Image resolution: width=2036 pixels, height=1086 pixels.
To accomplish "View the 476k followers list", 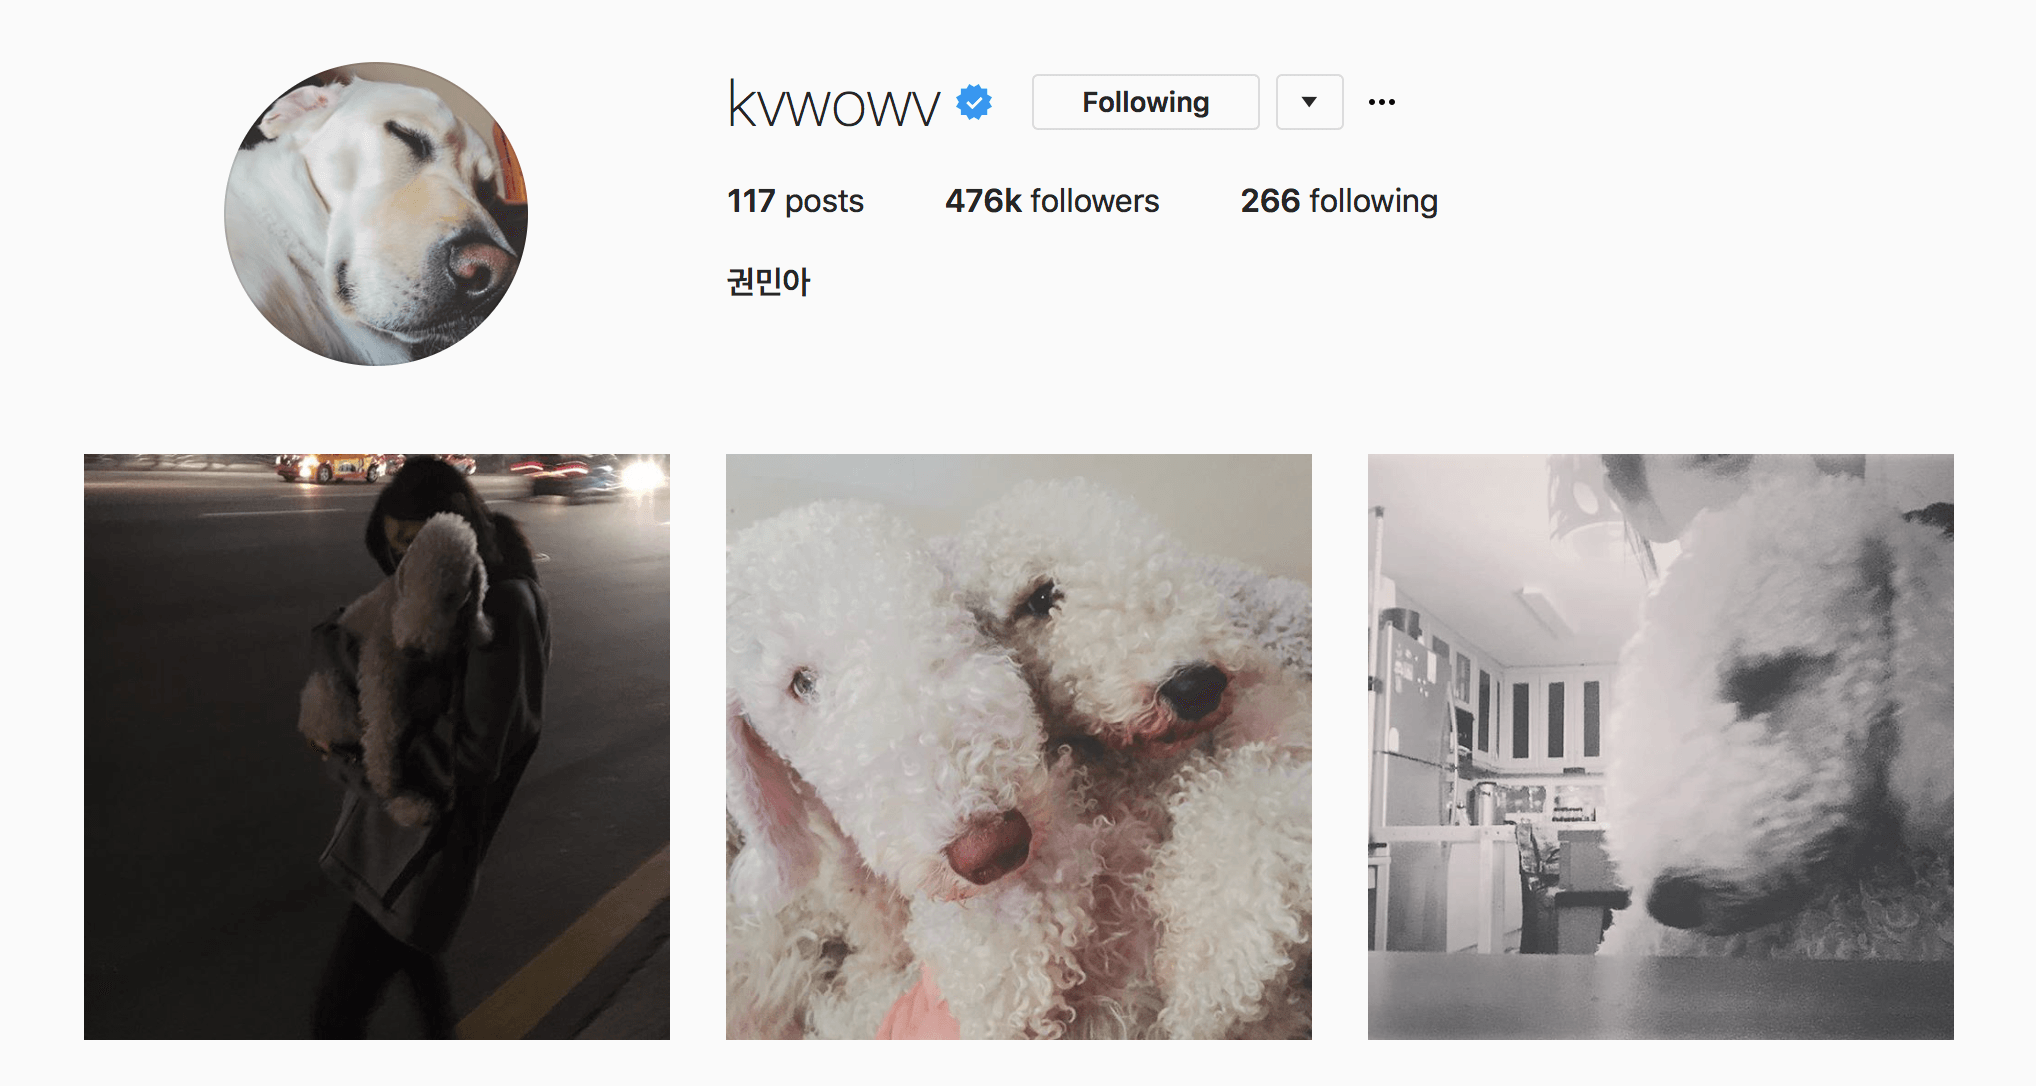I will tap(1052, 201).
